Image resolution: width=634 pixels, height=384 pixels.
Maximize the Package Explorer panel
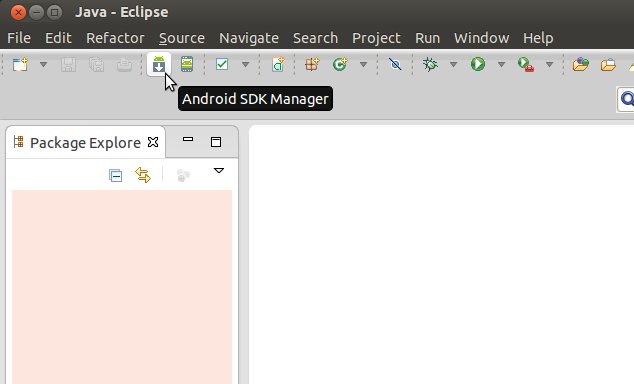[216, 142]
